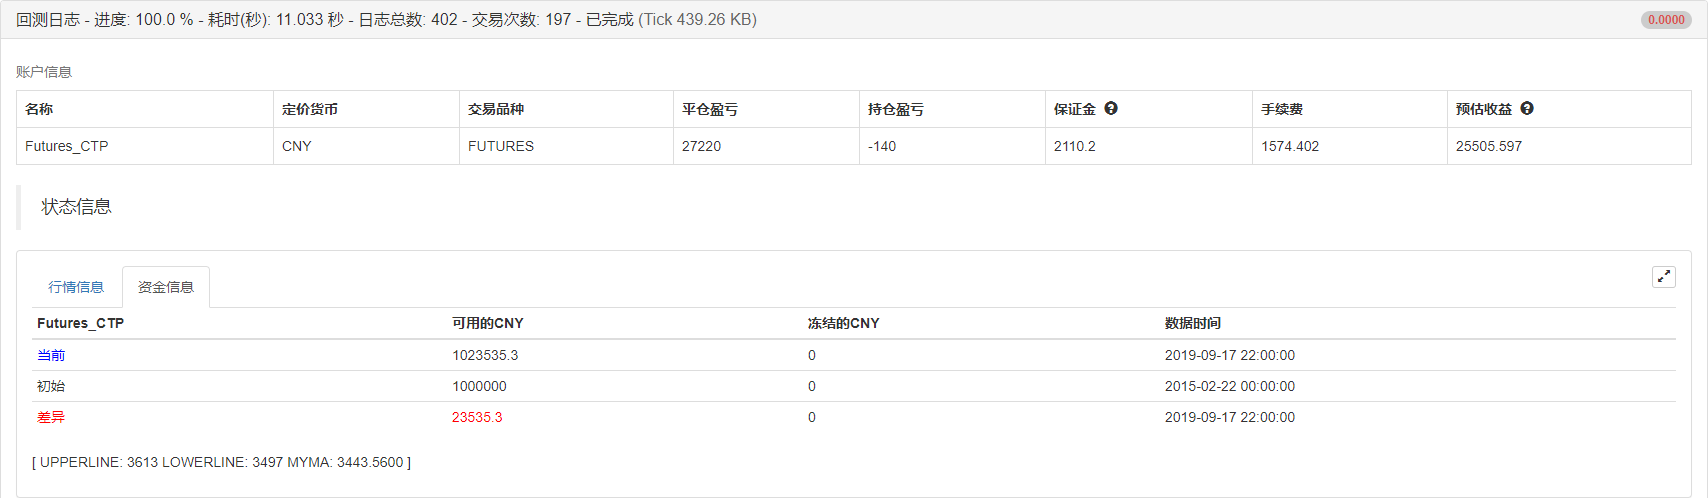The image size is (1708, 498).
Task: Click the 预估收益 value 25505.597
Action: (1489, 146)
